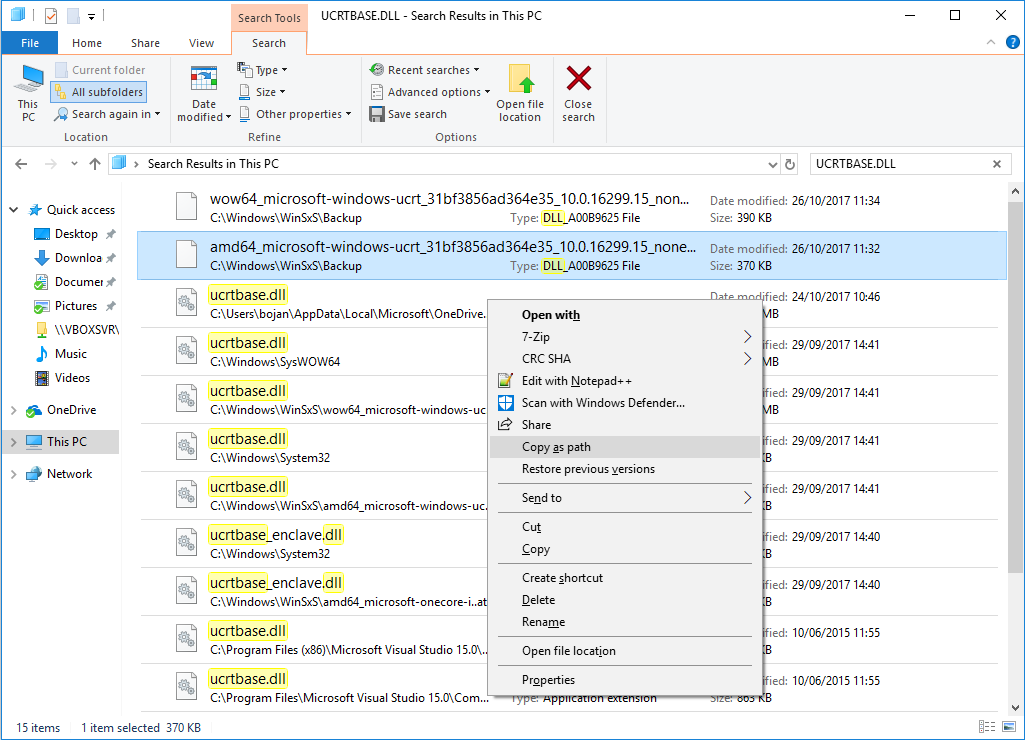Open the File tab

(x=30, y=42)
